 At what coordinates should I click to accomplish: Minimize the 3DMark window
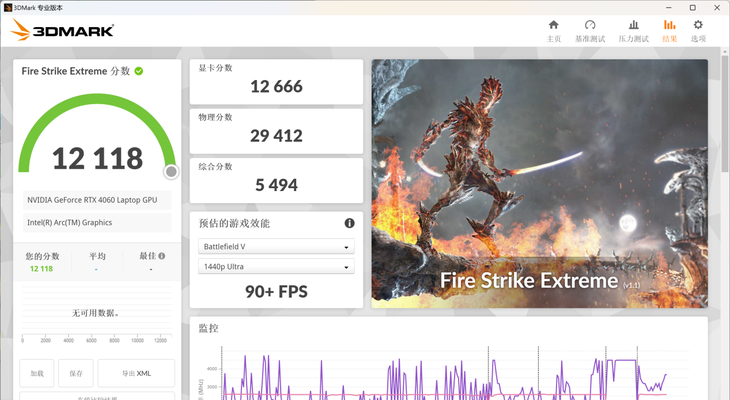click(x=669, y=7)
